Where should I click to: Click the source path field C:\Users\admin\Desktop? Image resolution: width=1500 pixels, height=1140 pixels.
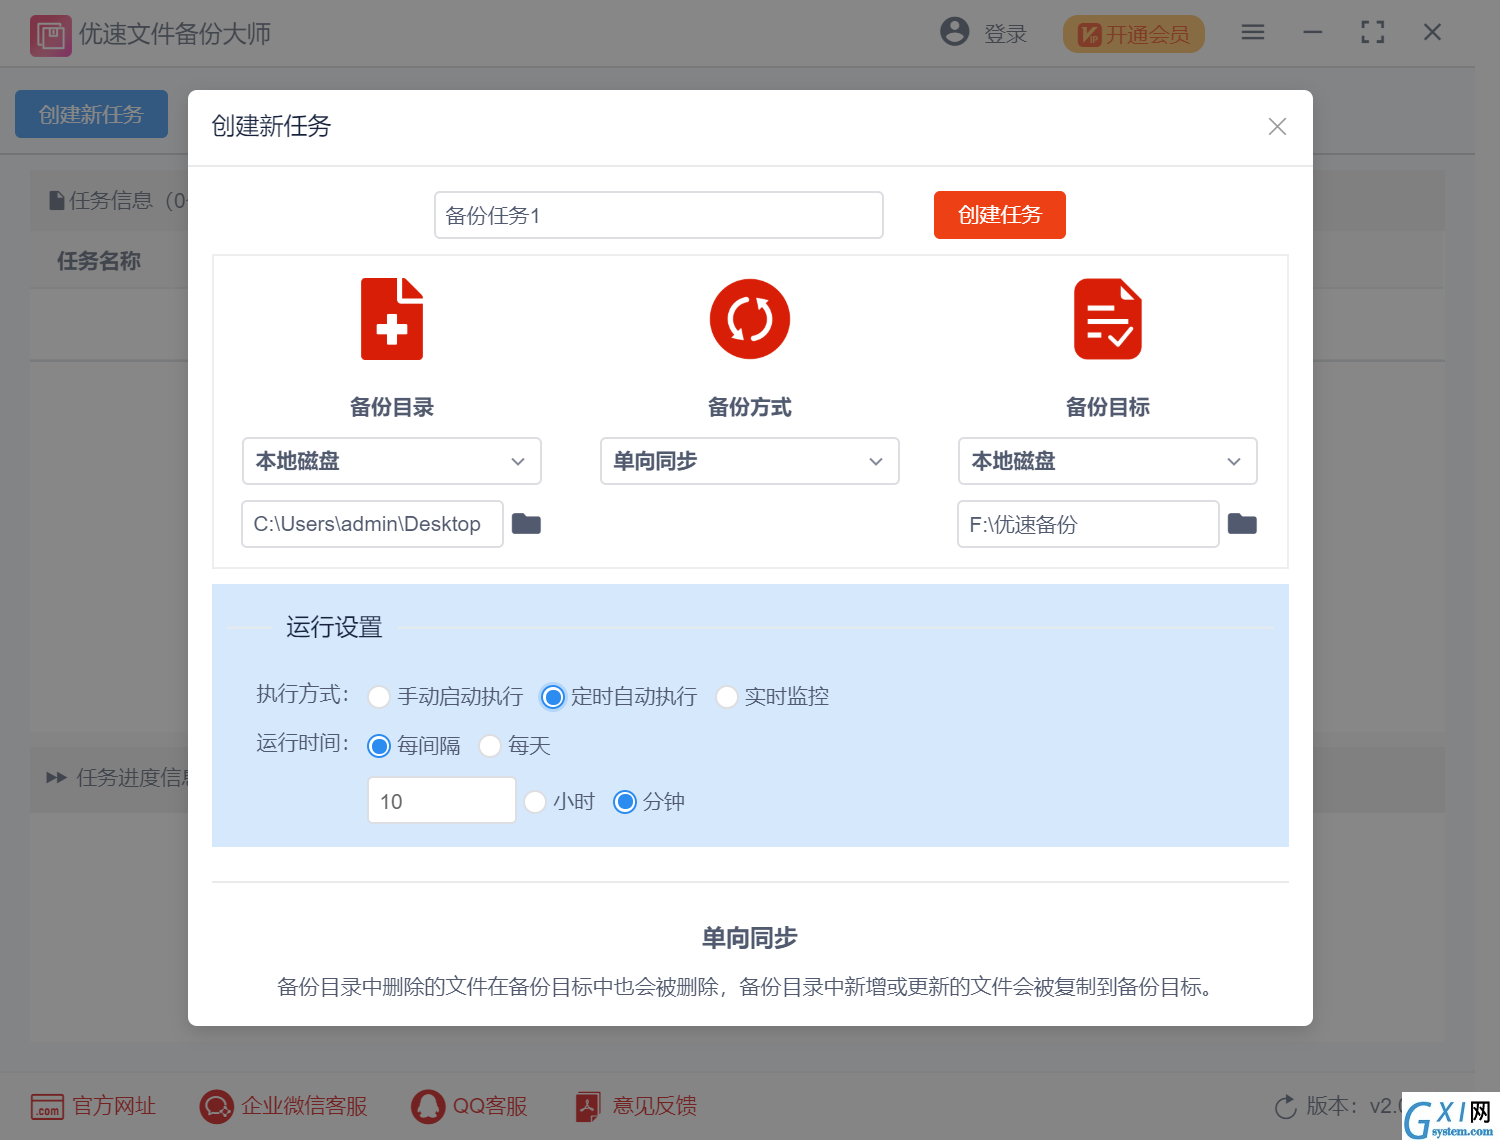pyautogui.click(x=372, y=524)
